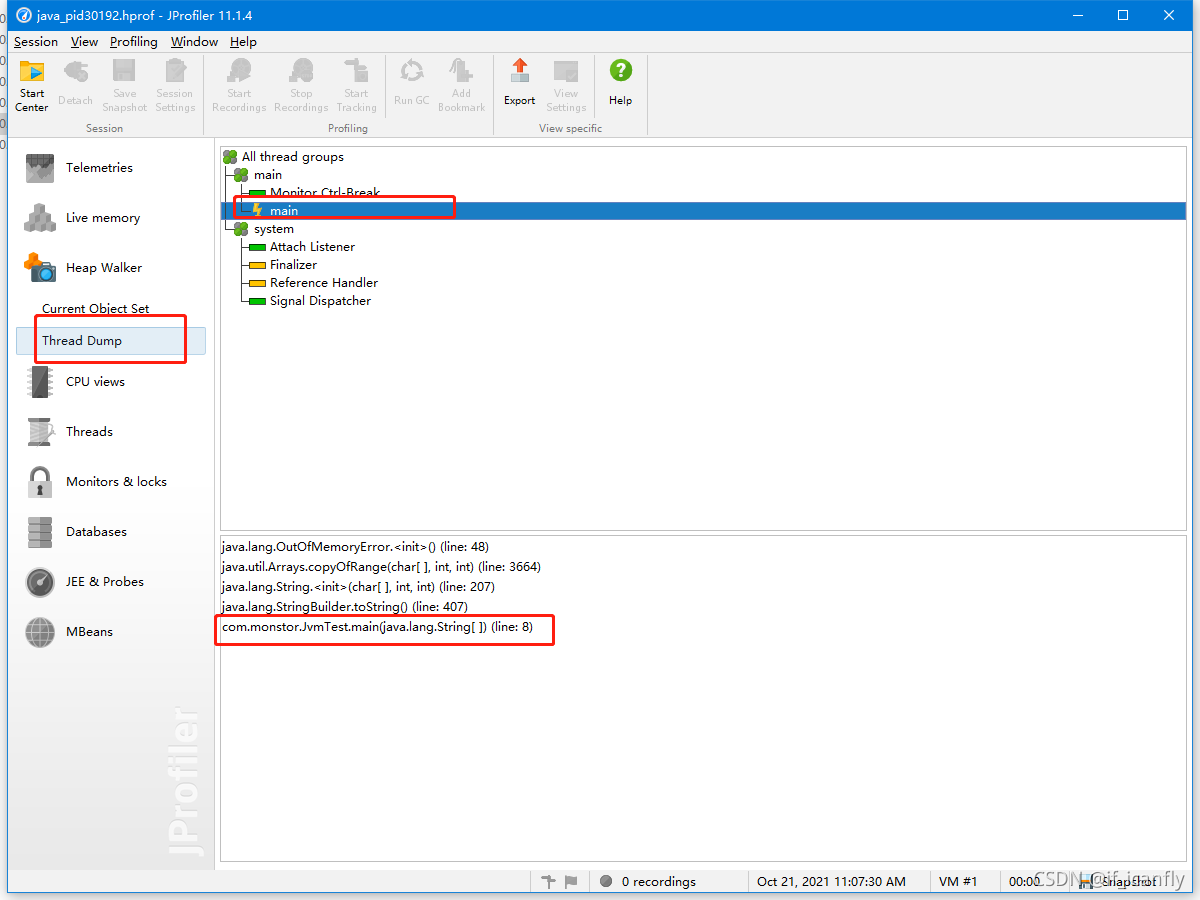Click the Run GC icon
This screenshot has width=1200, height=900.
[x=411, y=72]
